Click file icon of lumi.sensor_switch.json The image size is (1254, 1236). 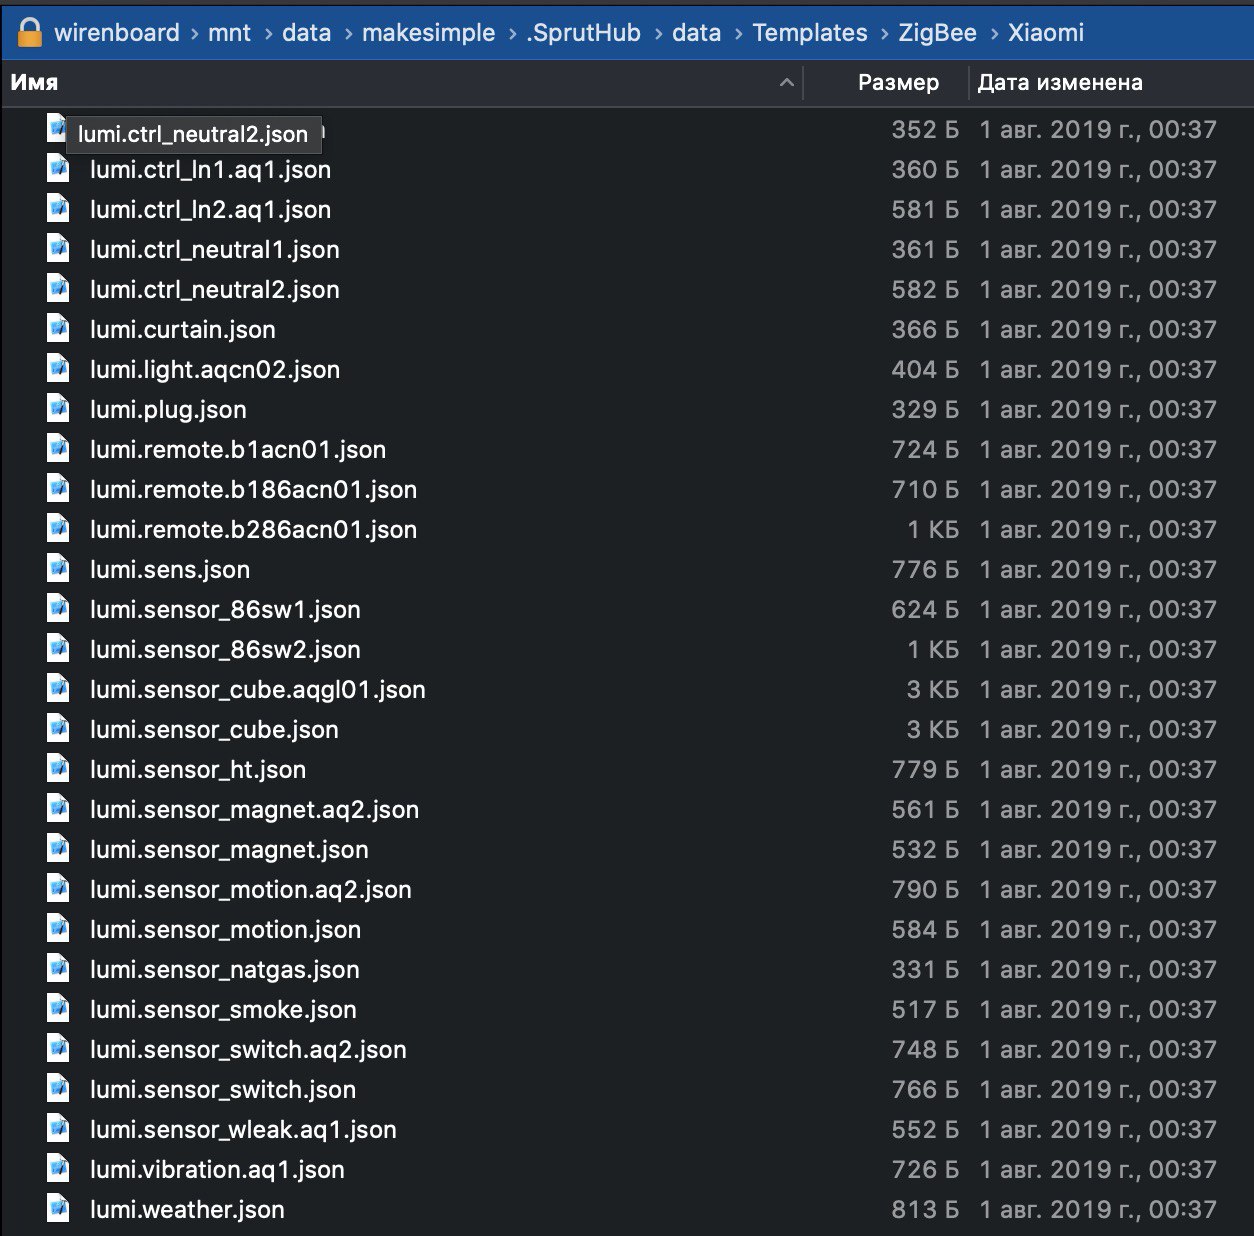click(x=59, y=1089)
